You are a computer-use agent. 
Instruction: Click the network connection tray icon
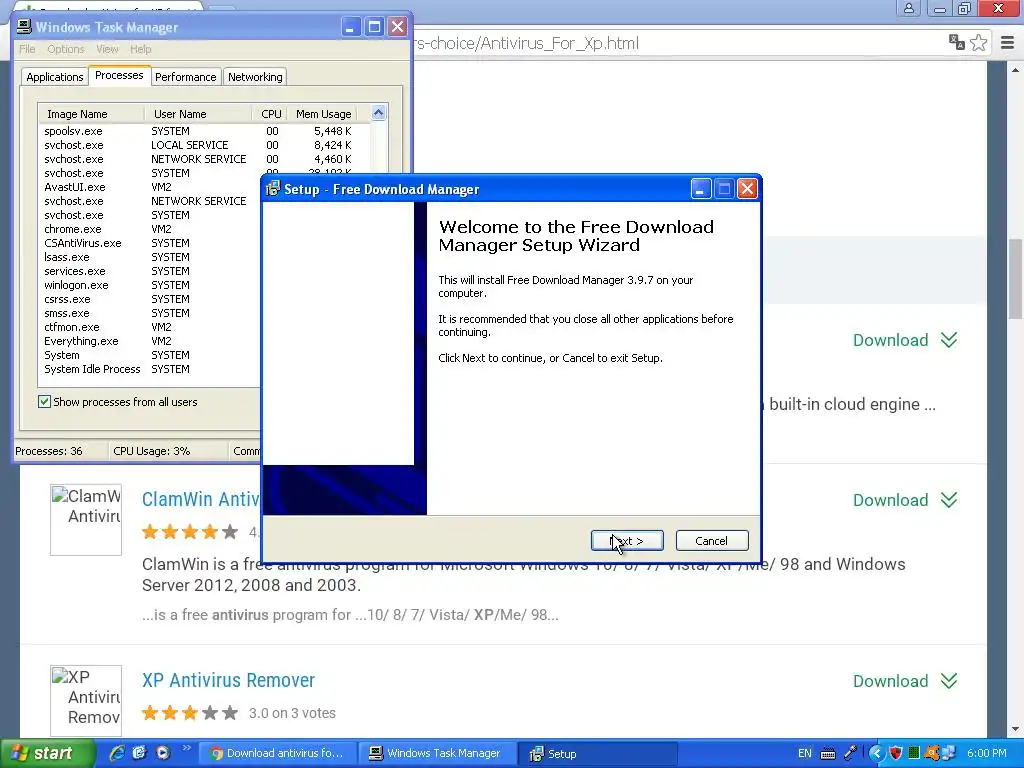[948, 754]
